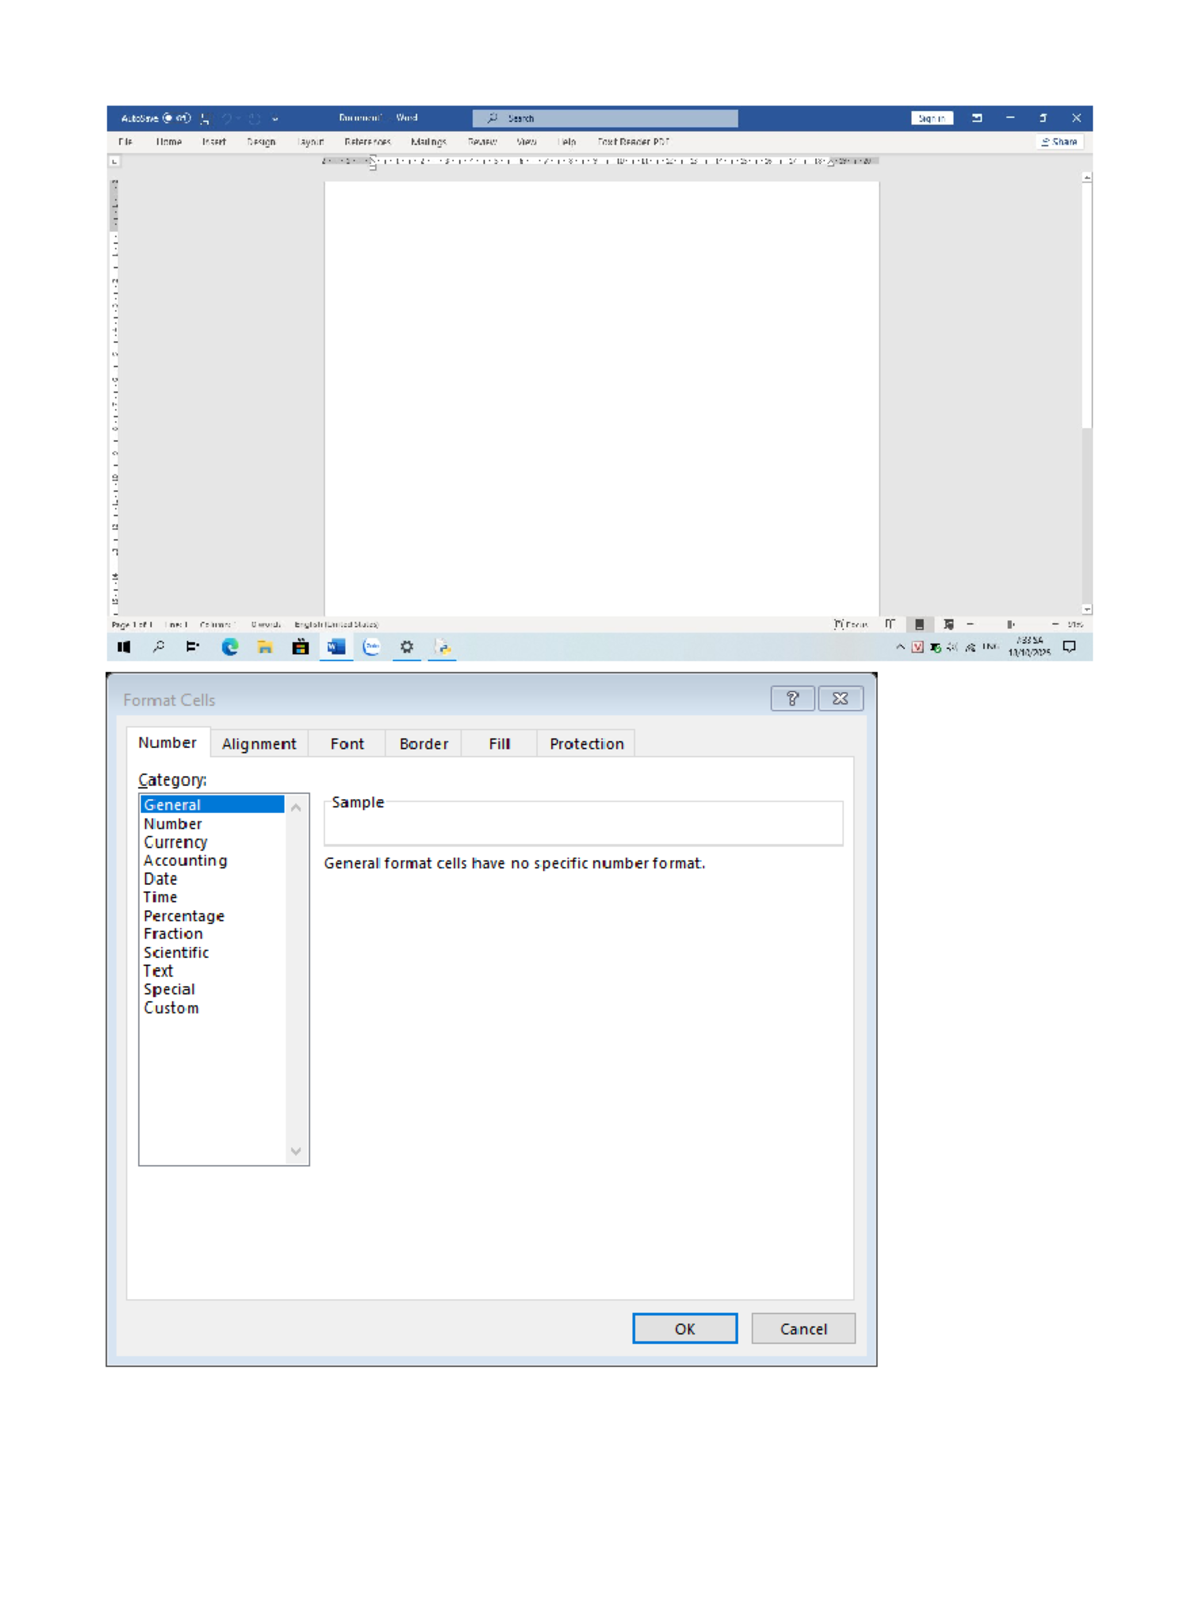
Task: Open the Alignment tab in Format Cells
Action: (x=259, y=744)
